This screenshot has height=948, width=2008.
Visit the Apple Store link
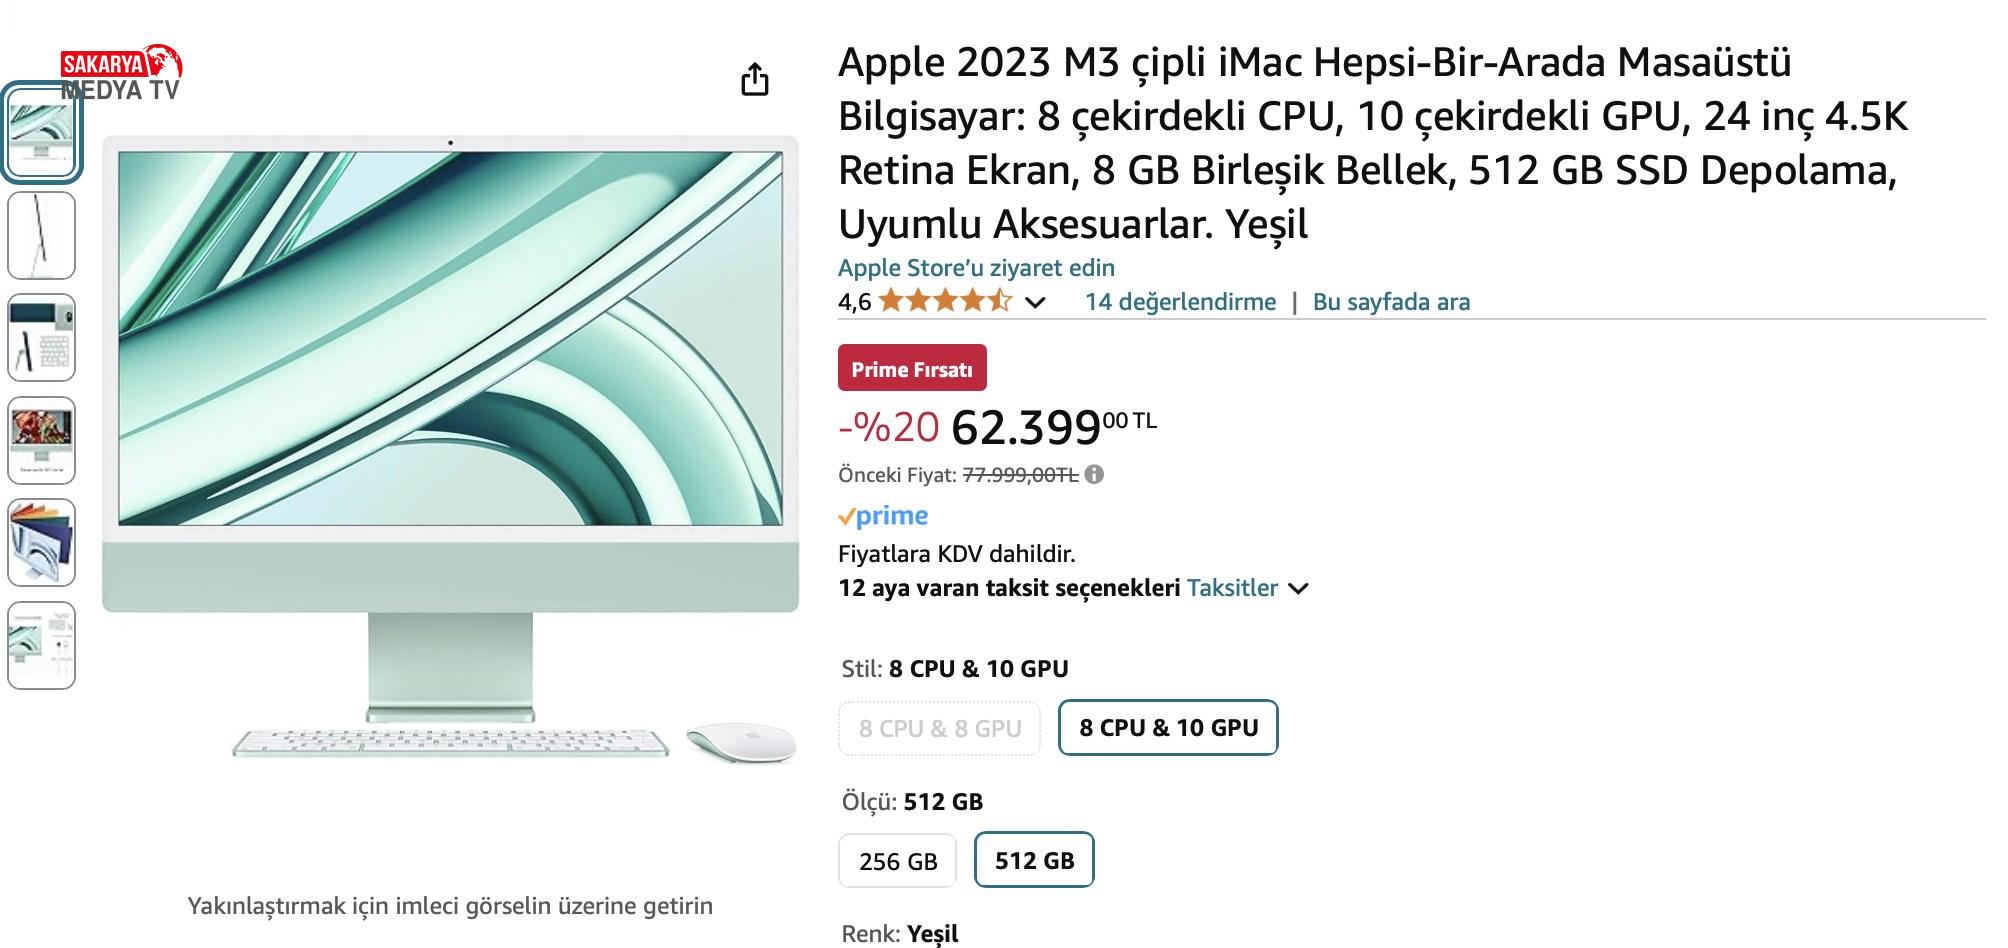tap(976, 268)
